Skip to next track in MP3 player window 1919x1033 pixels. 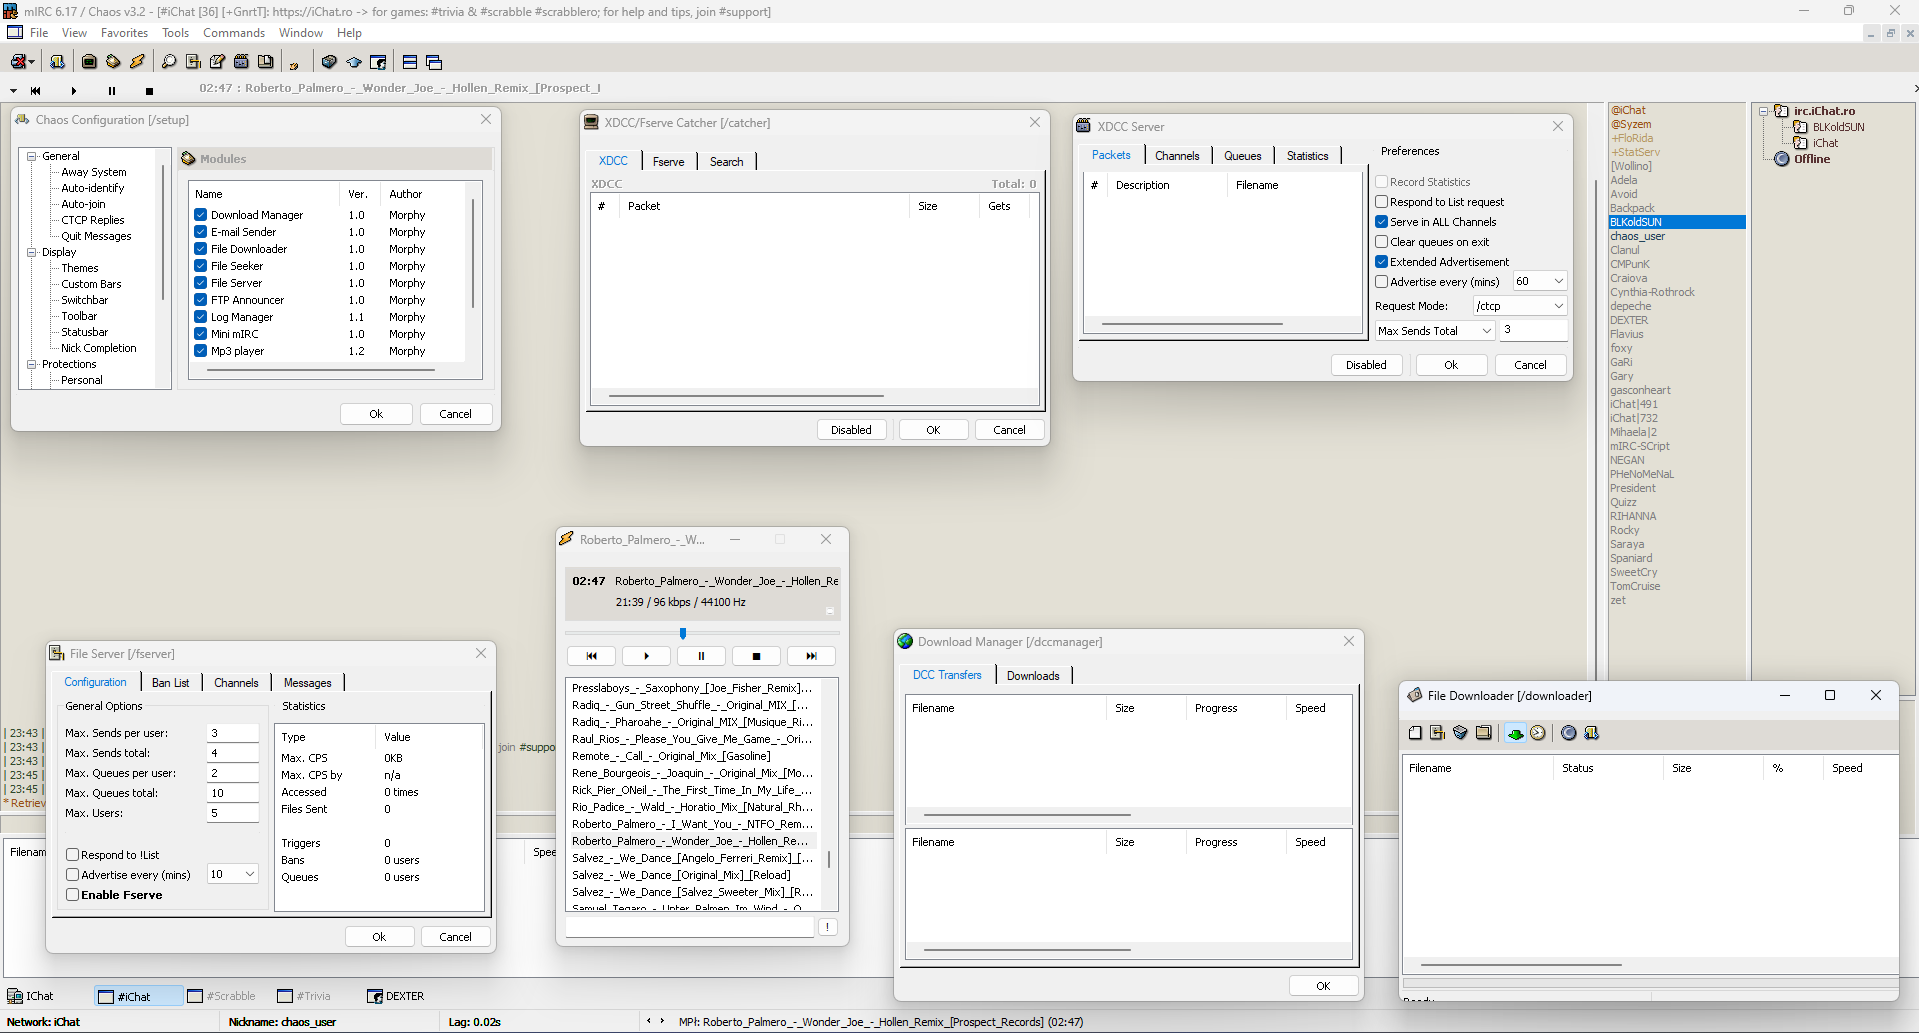tap(811, 656)
